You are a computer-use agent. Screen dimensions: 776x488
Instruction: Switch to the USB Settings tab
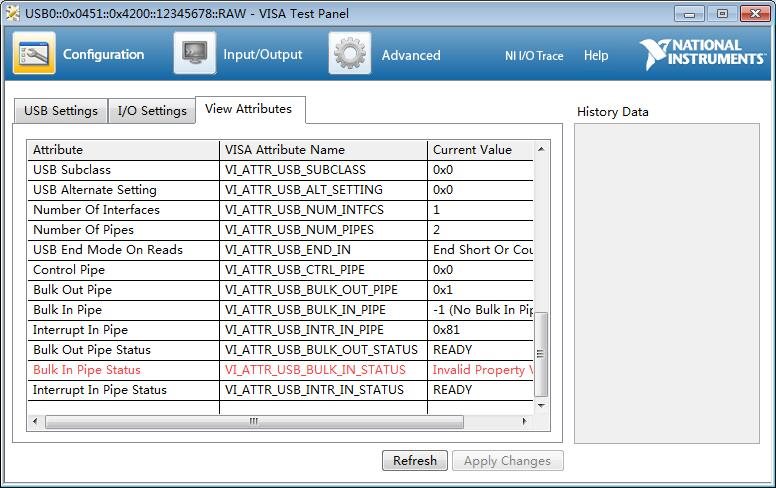61,110
